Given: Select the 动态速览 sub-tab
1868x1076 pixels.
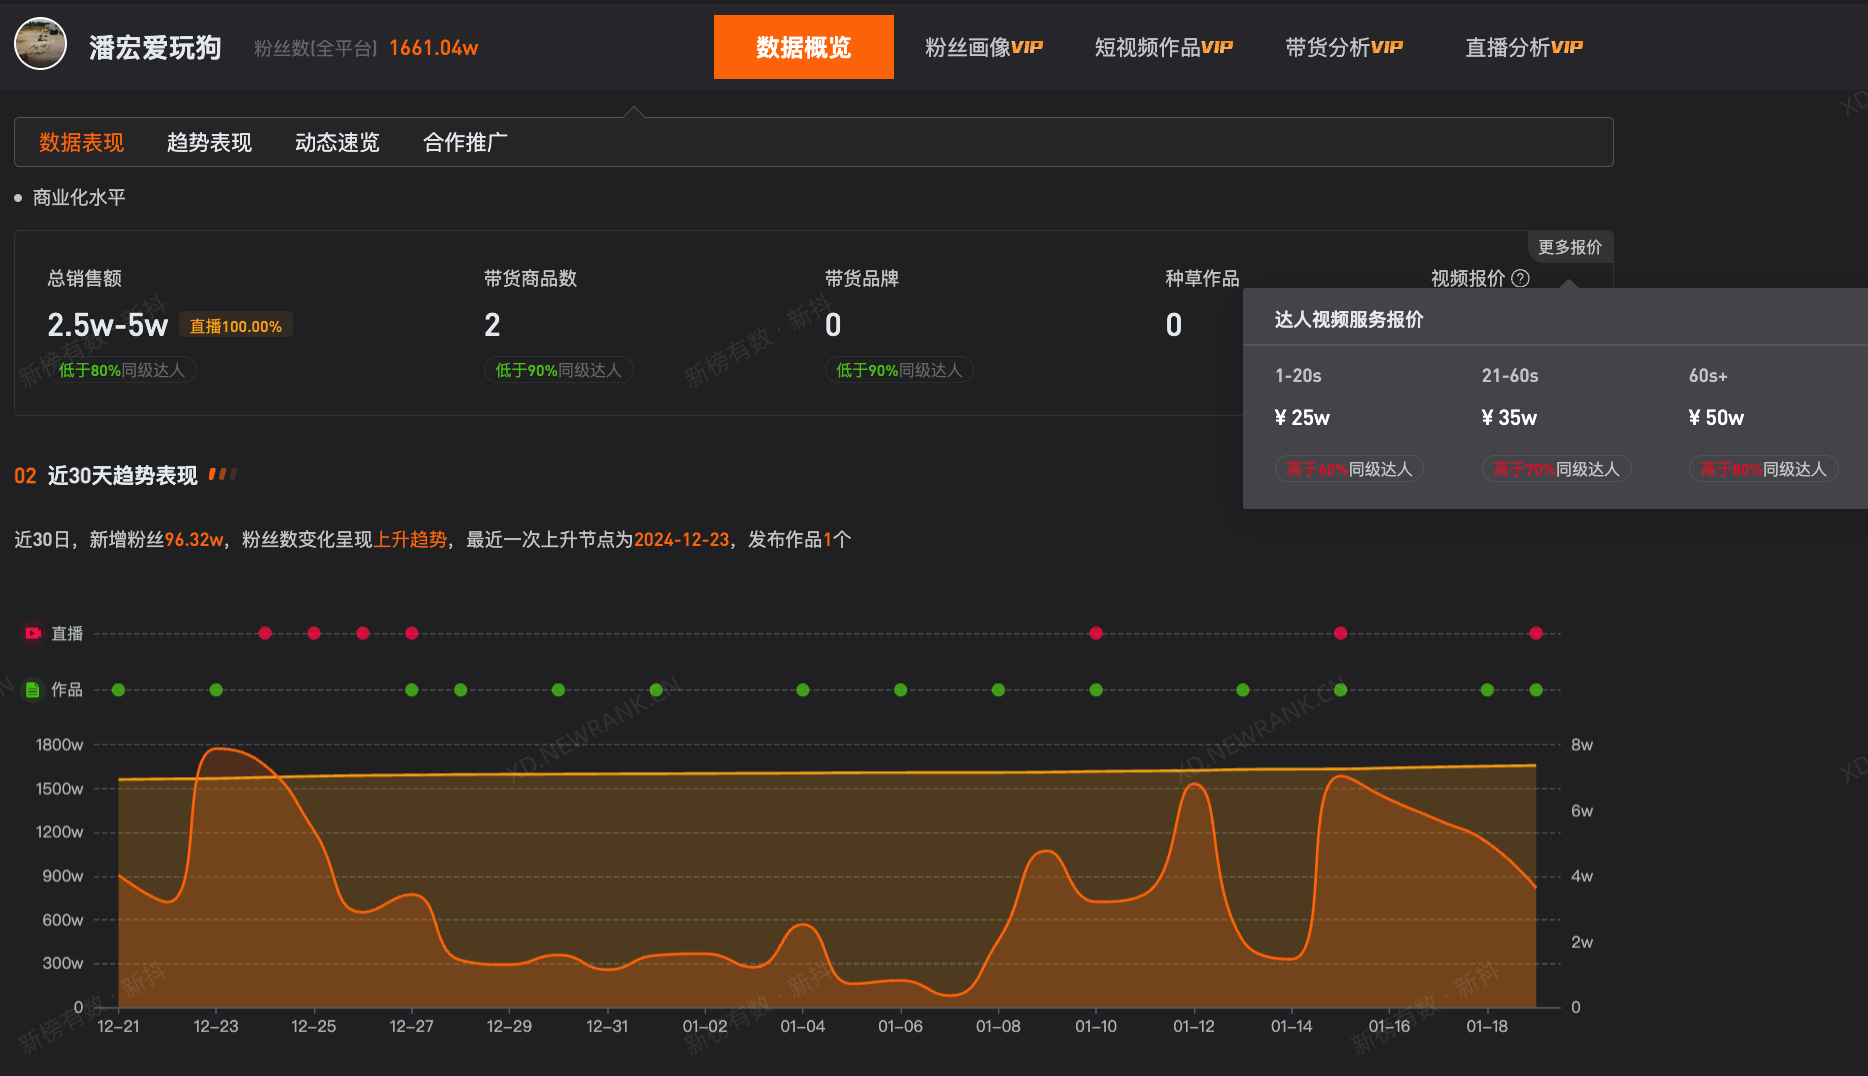Looking at the screenshot, I should point(337,143).
